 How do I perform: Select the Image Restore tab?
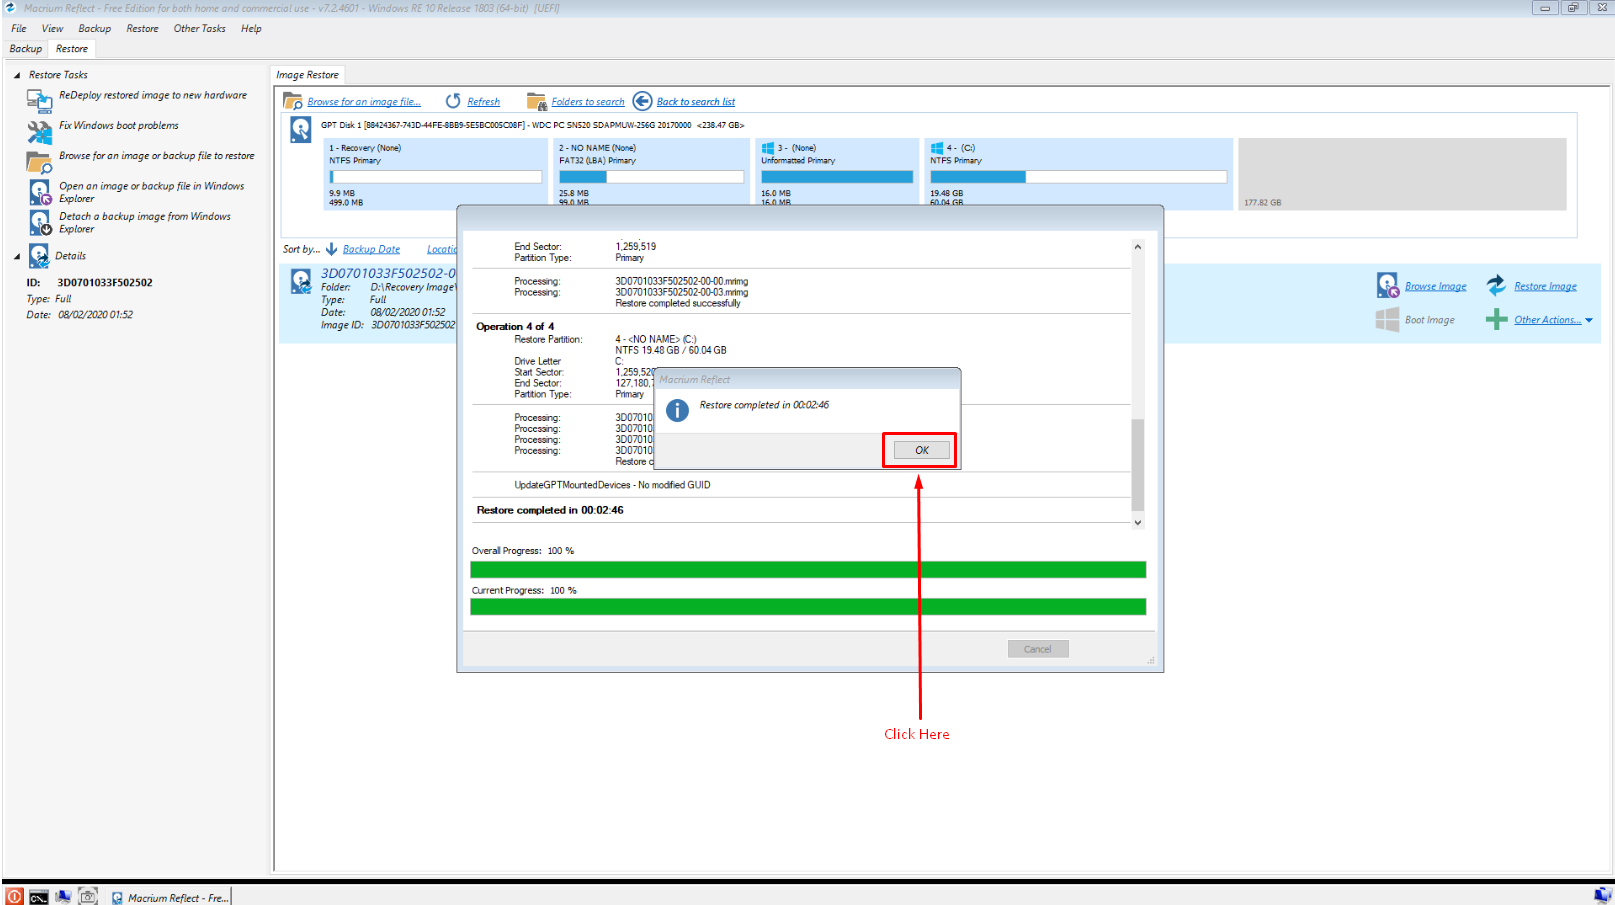308,75
